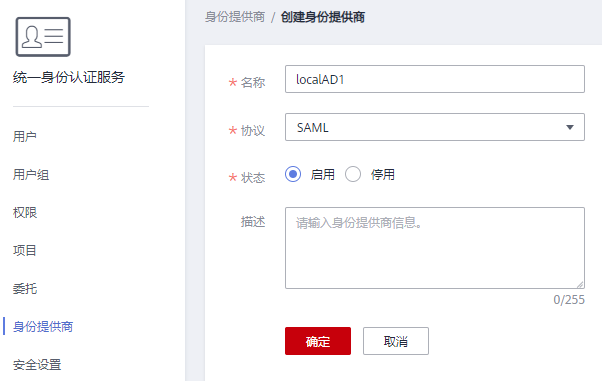Open 用户 in the sidebar menu
The image size is (602, 381).
tap(25, 136)
